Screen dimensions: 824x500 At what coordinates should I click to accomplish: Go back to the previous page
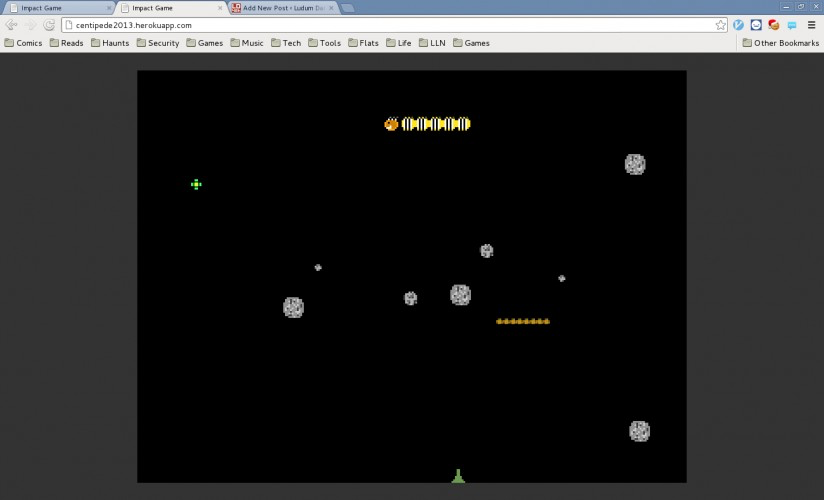pyautogui.click(x=11, y=25)
